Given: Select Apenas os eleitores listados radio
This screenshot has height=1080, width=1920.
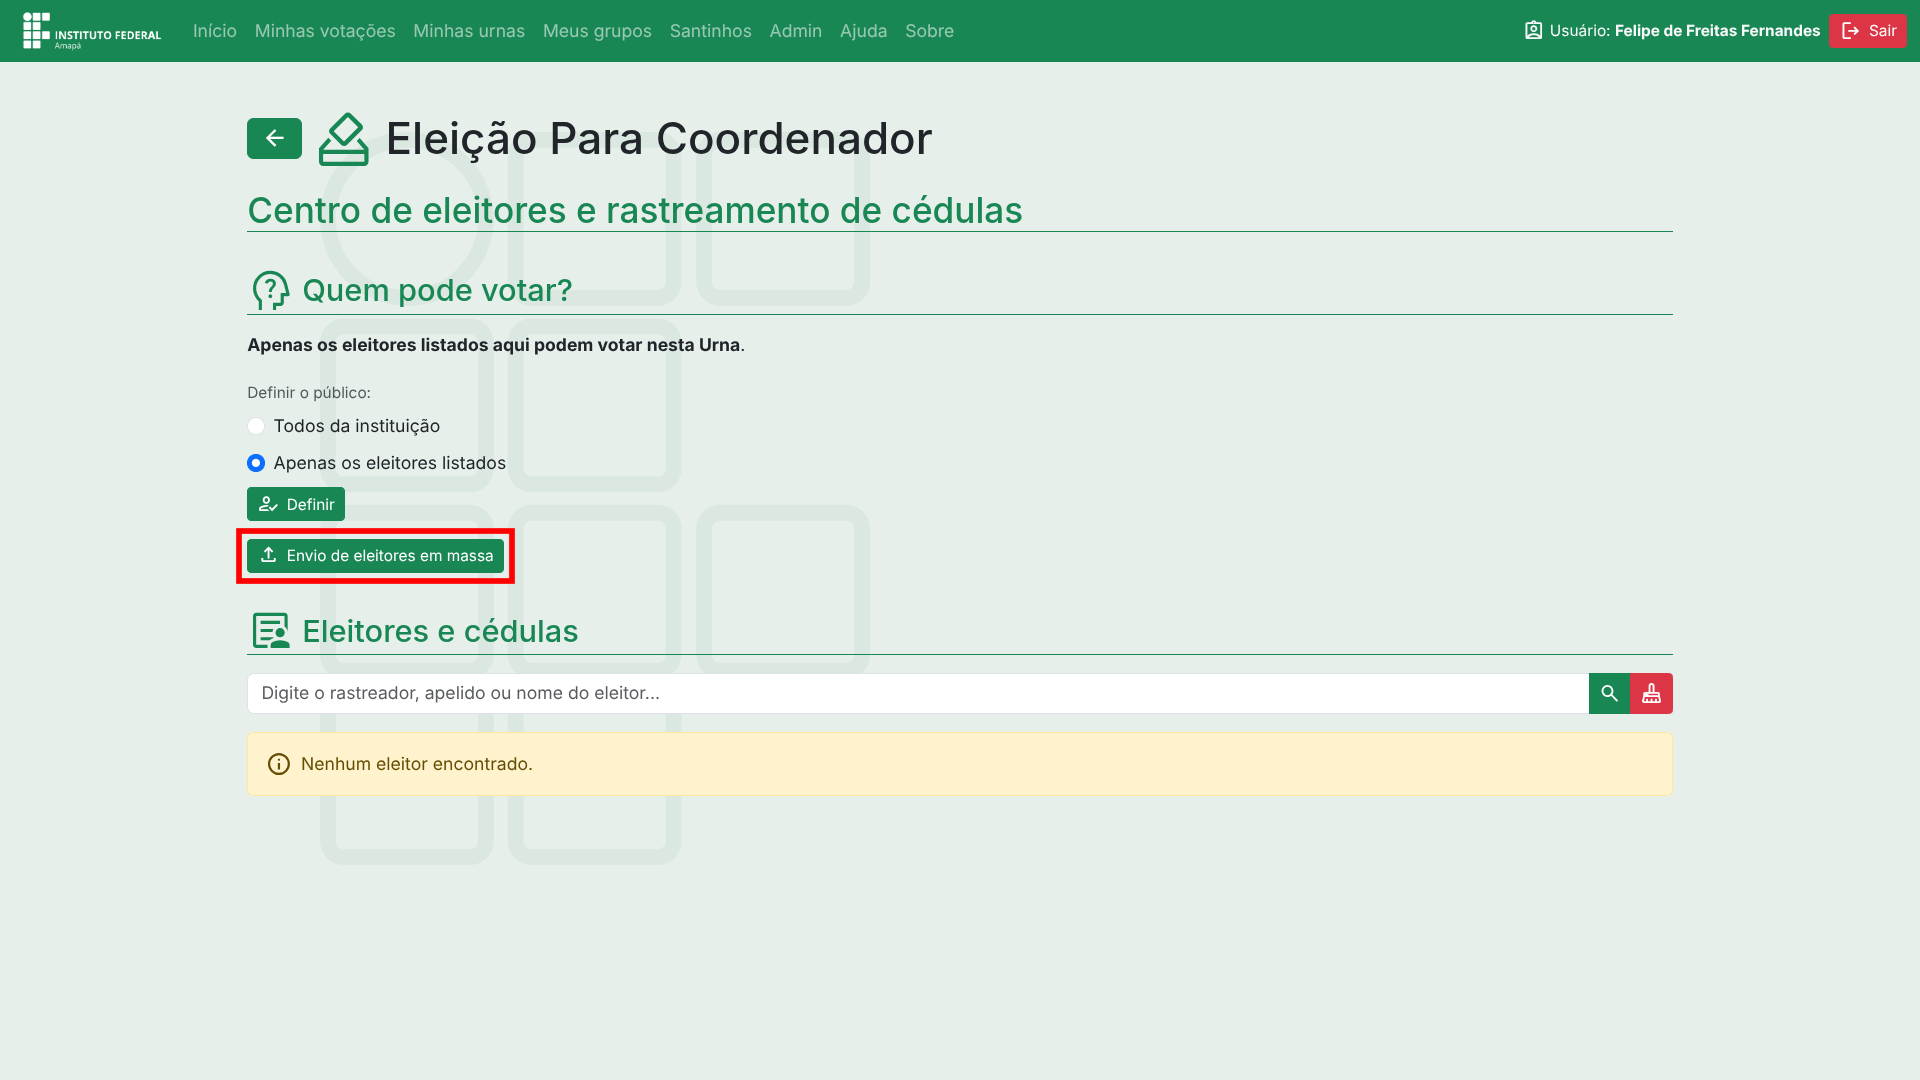Looking at the screenshot, I should coord(256,463).
